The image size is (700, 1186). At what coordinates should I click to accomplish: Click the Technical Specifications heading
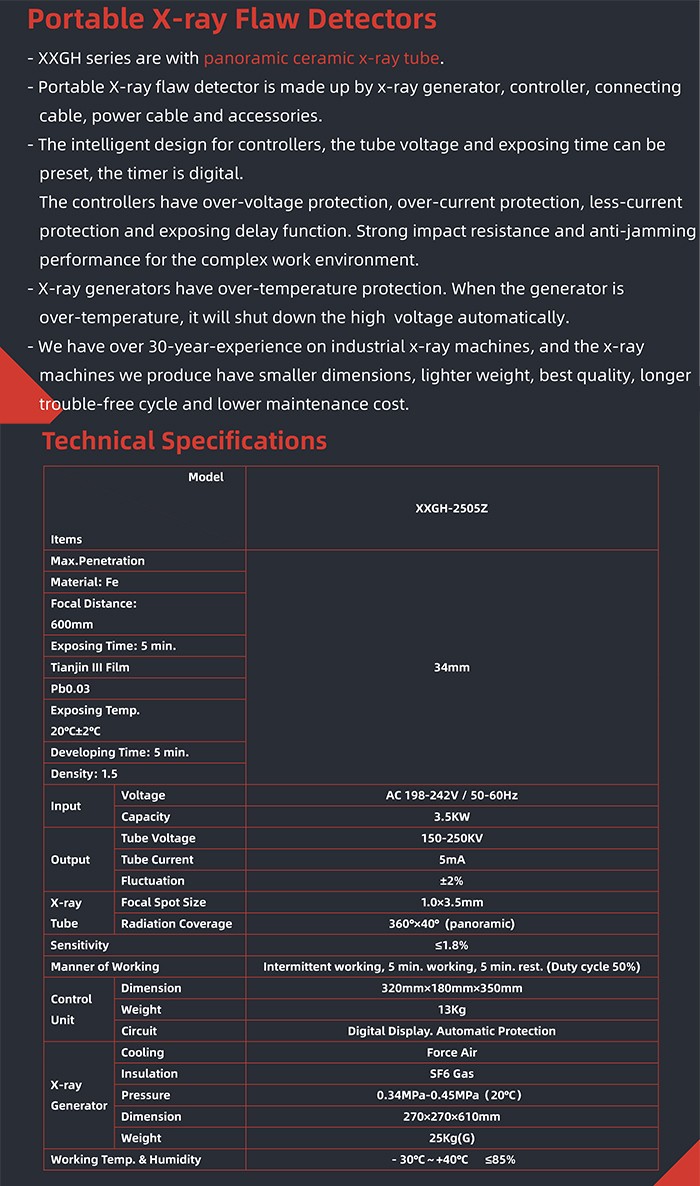point(184,440)
